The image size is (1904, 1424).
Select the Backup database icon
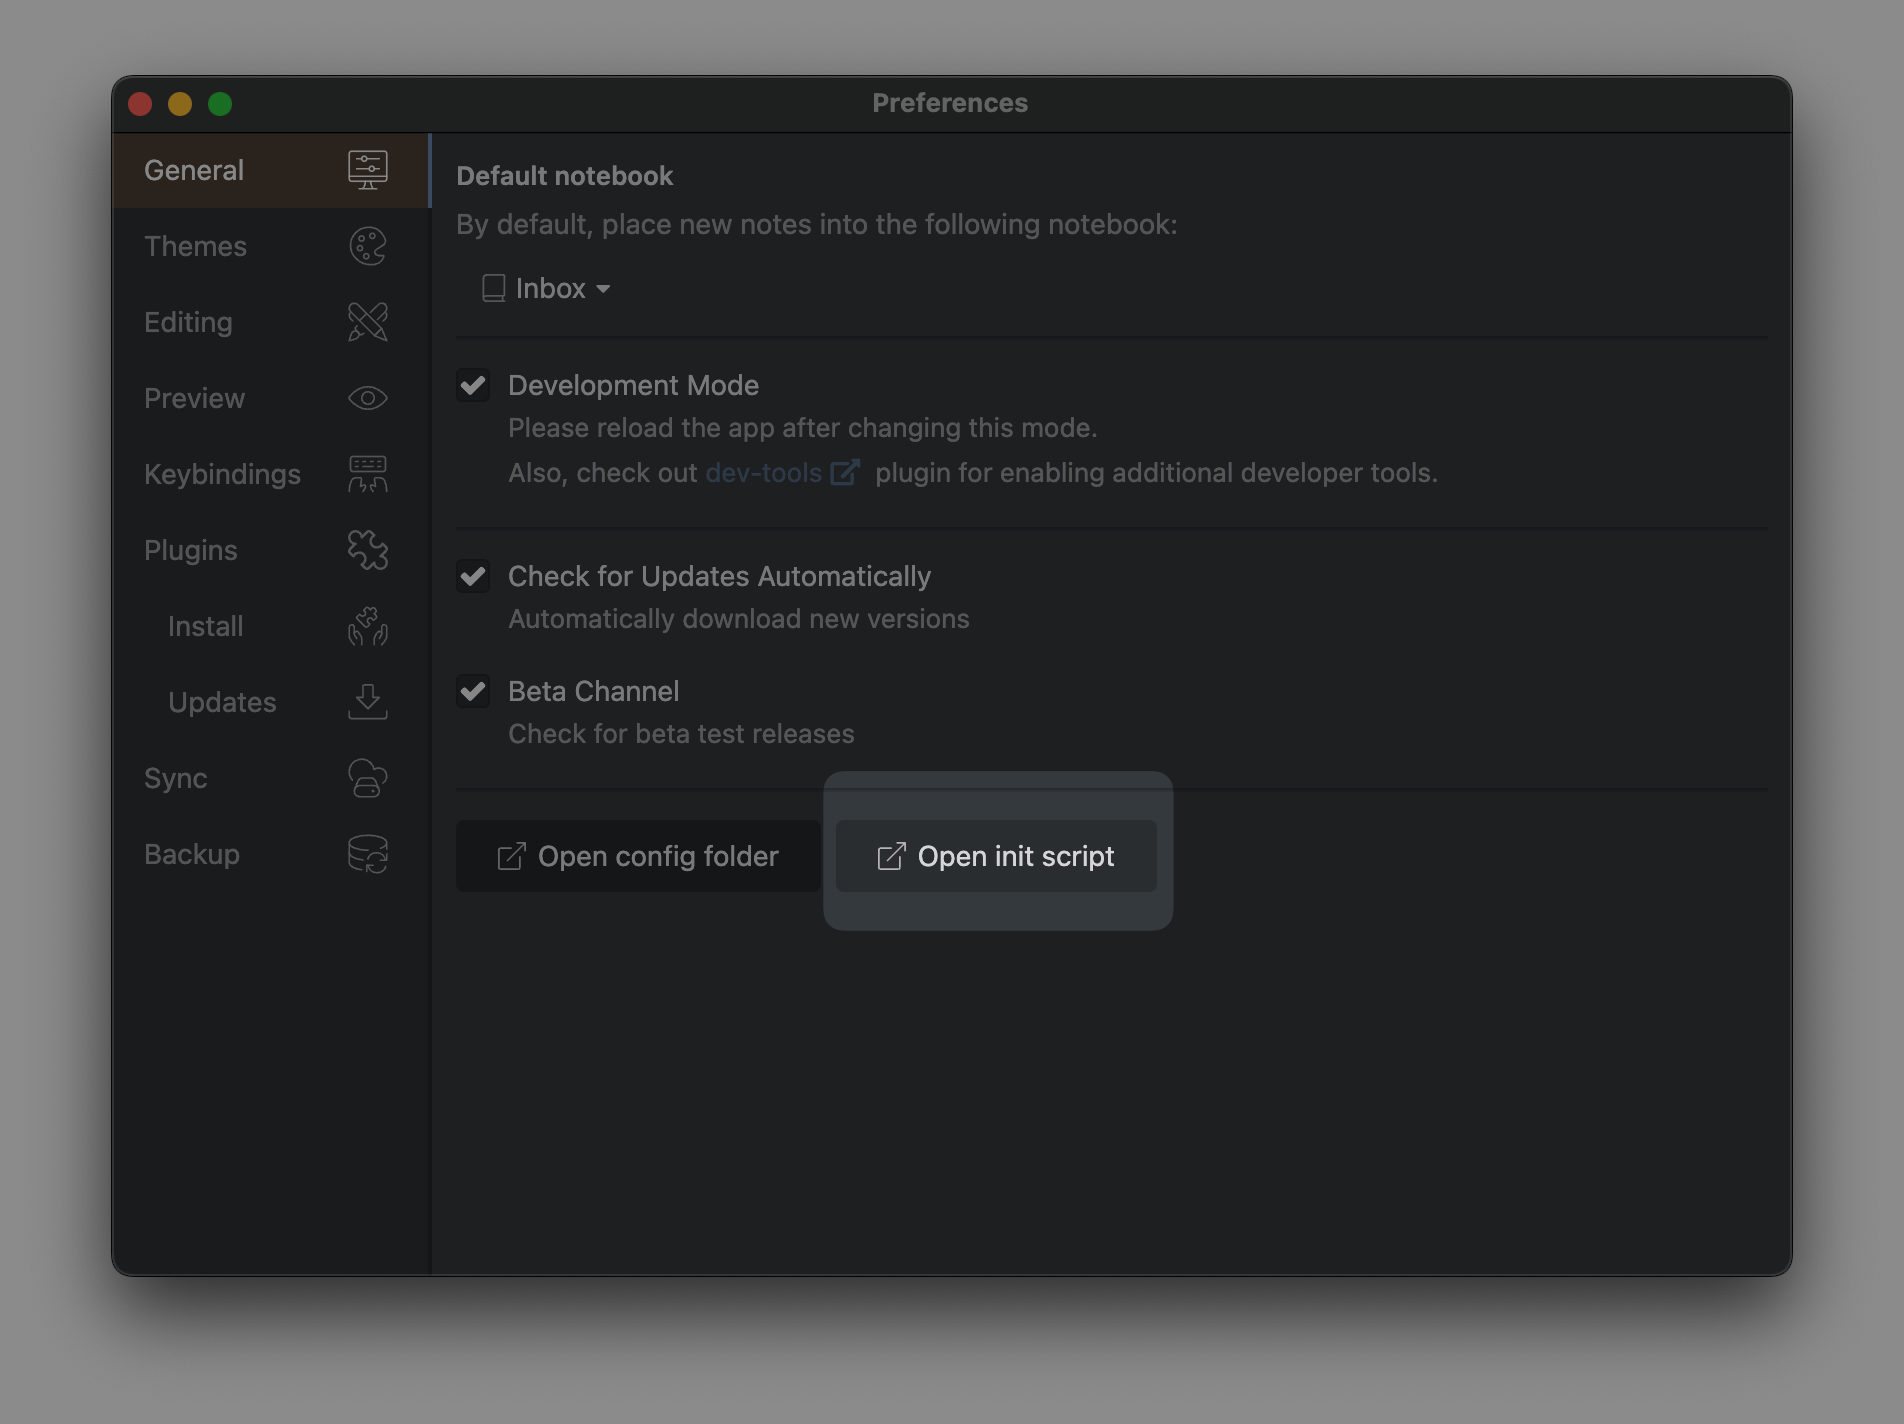(367, 854)
